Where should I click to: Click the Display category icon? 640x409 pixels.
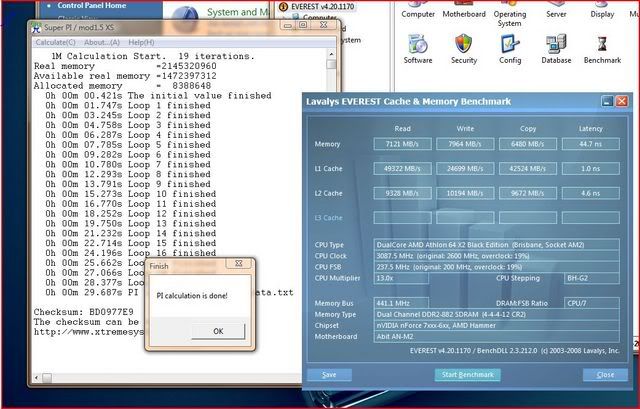[602, 14]
